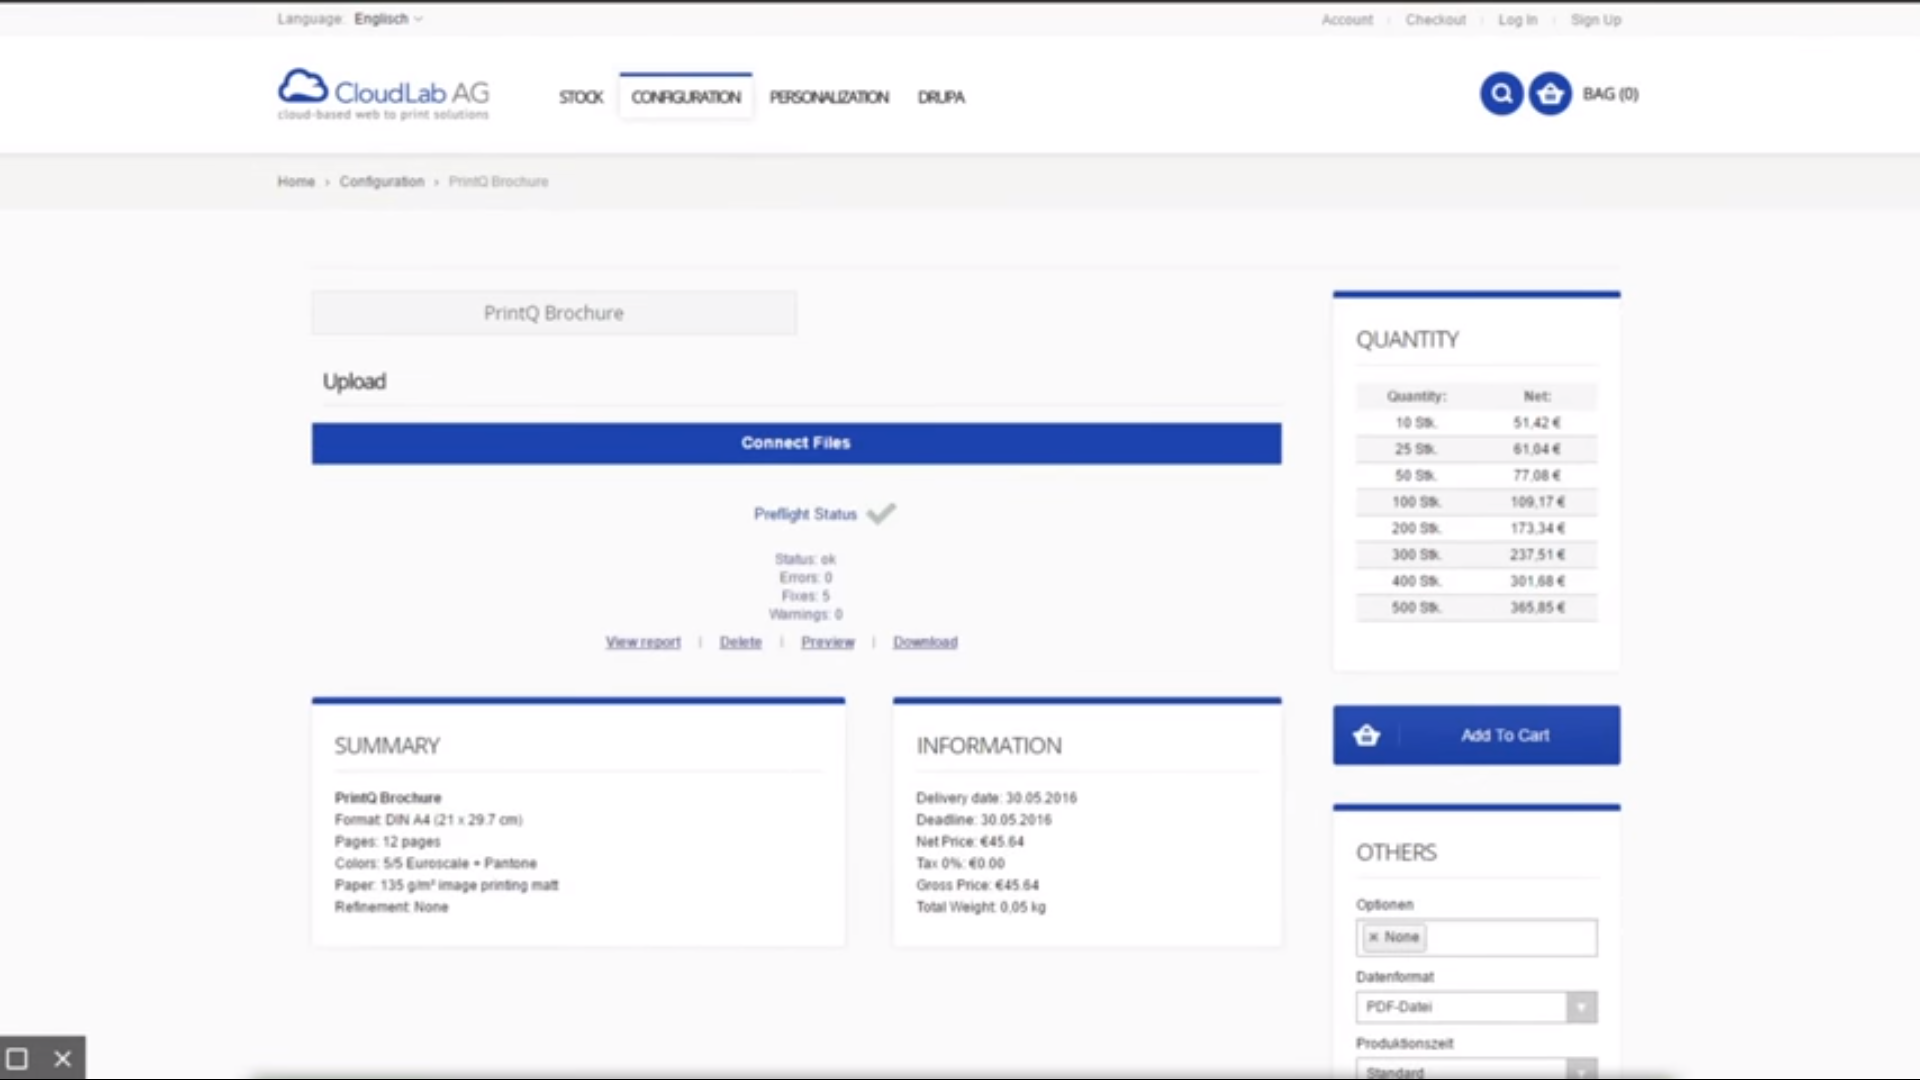Click the square icon at bottom left
This screenshot has height=1080, width=1920.
[17, 1058]
